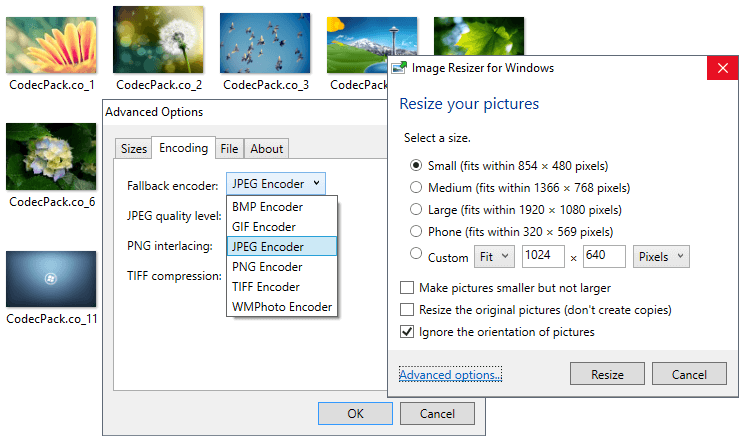Enable Make pictures smaller but not larger
Screen dimensions: 739x436
407,288
